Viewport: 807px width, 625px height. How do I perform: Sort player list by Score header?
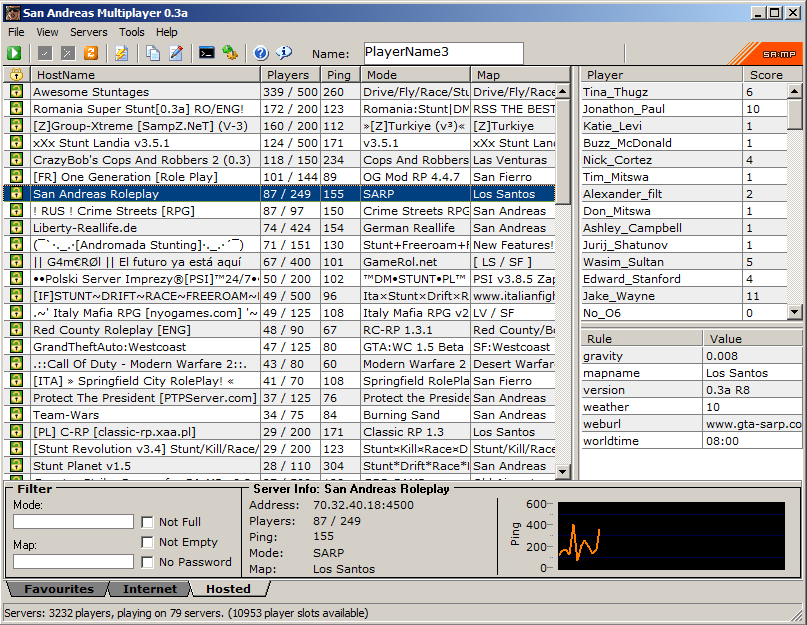(772, 75)
